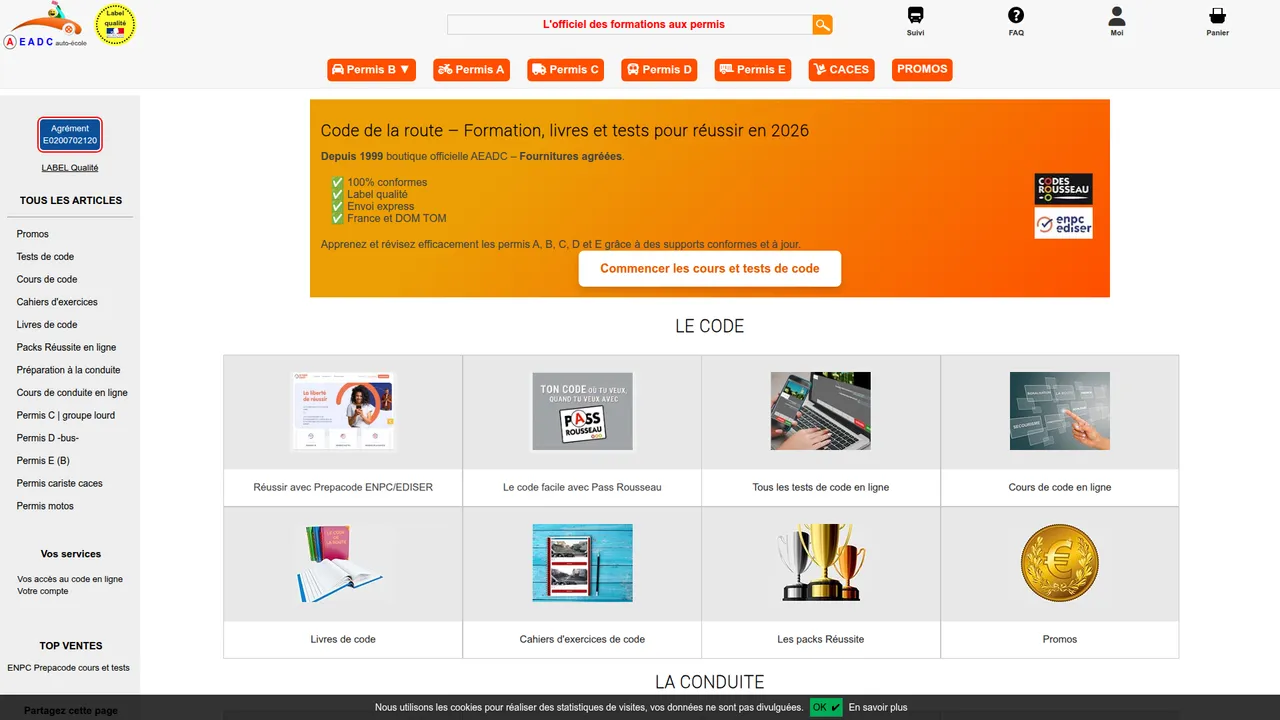Open Votre compte link
The width and height of the screenshot is (1280, 720).
pyautogui.click(x=43, y=591)
